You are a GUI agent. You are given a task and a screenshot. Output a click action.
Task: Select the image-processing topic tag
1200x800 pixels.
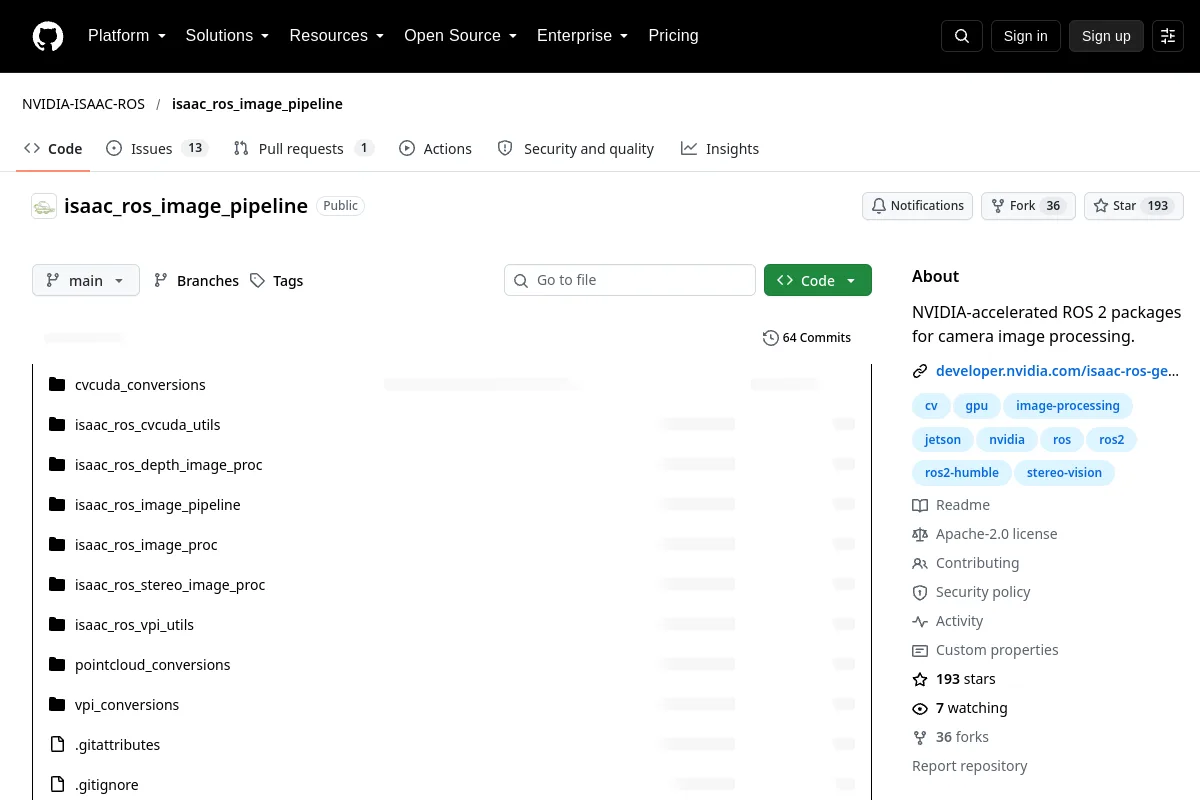tap(1068, 406)
